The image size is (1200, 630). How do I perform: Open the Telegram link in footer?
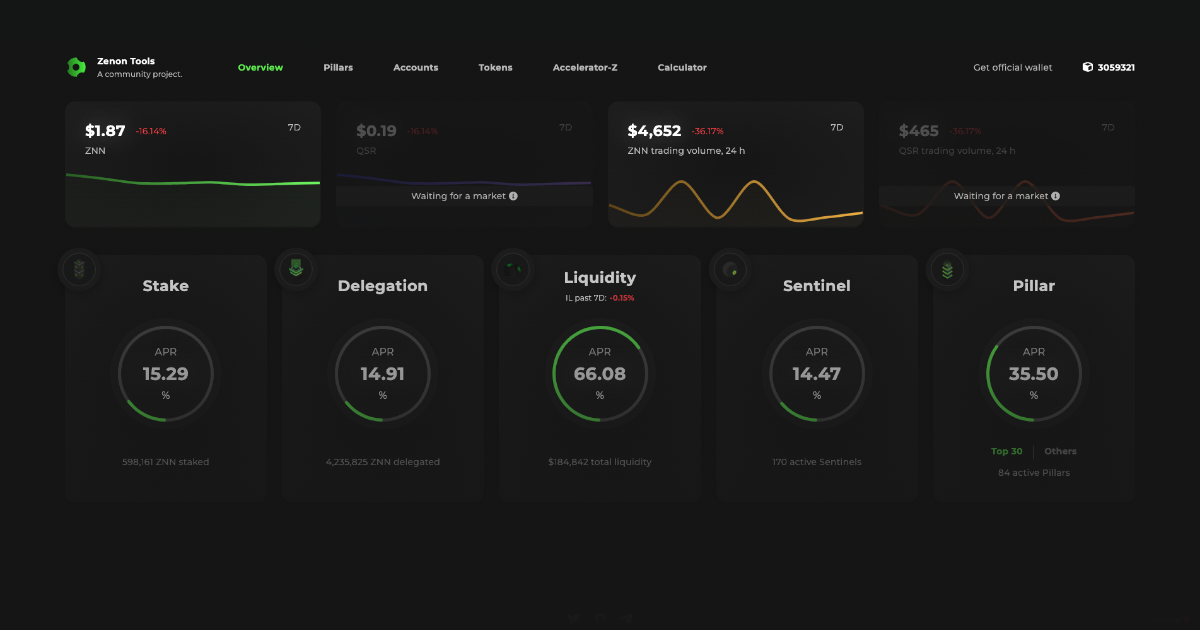[626, 618]
